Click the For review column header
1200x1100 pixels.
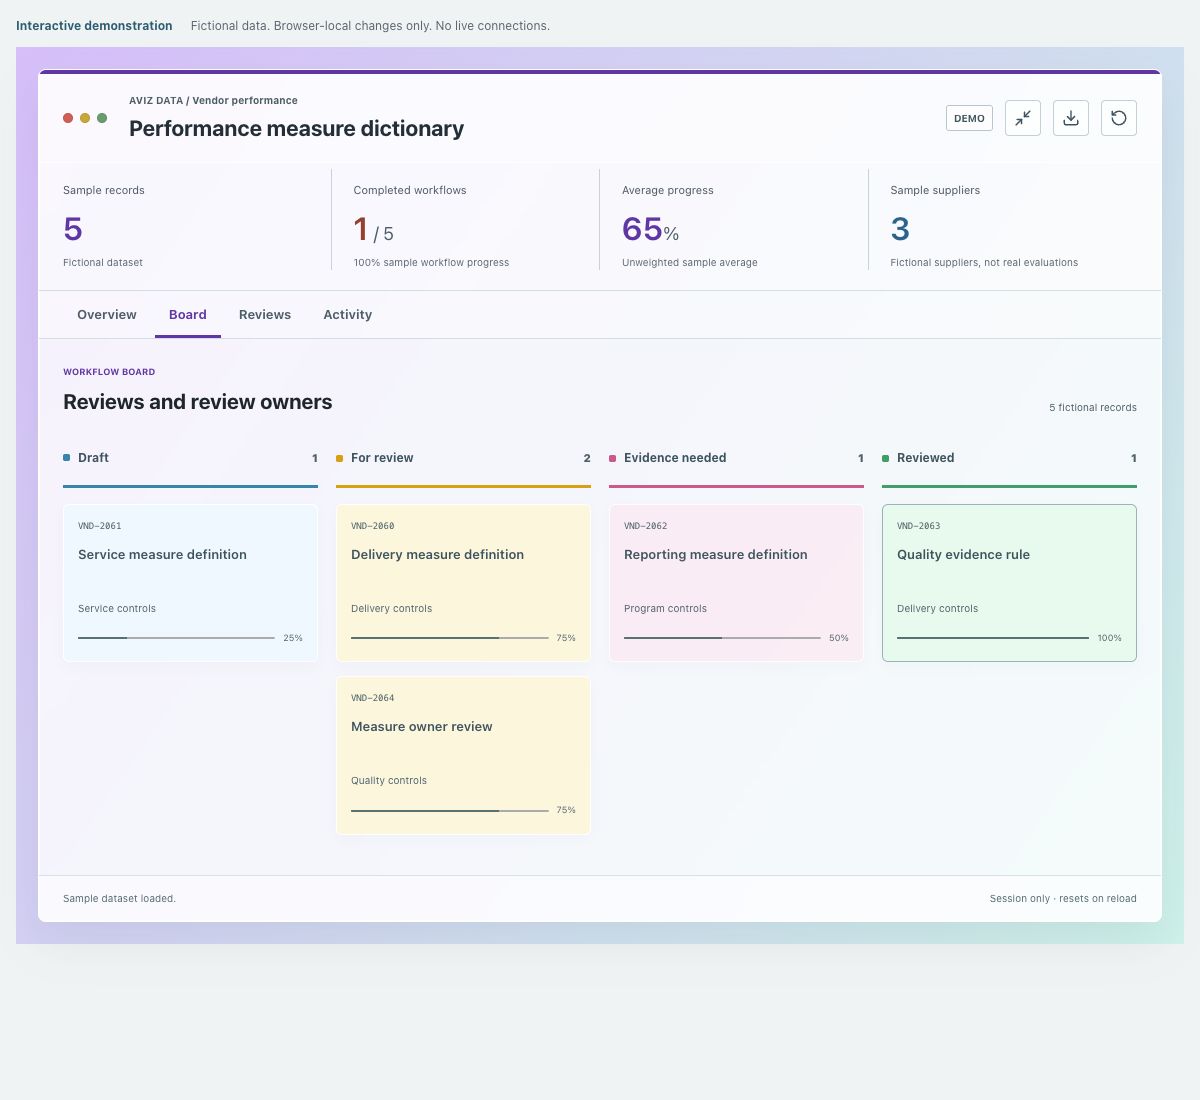463,458
